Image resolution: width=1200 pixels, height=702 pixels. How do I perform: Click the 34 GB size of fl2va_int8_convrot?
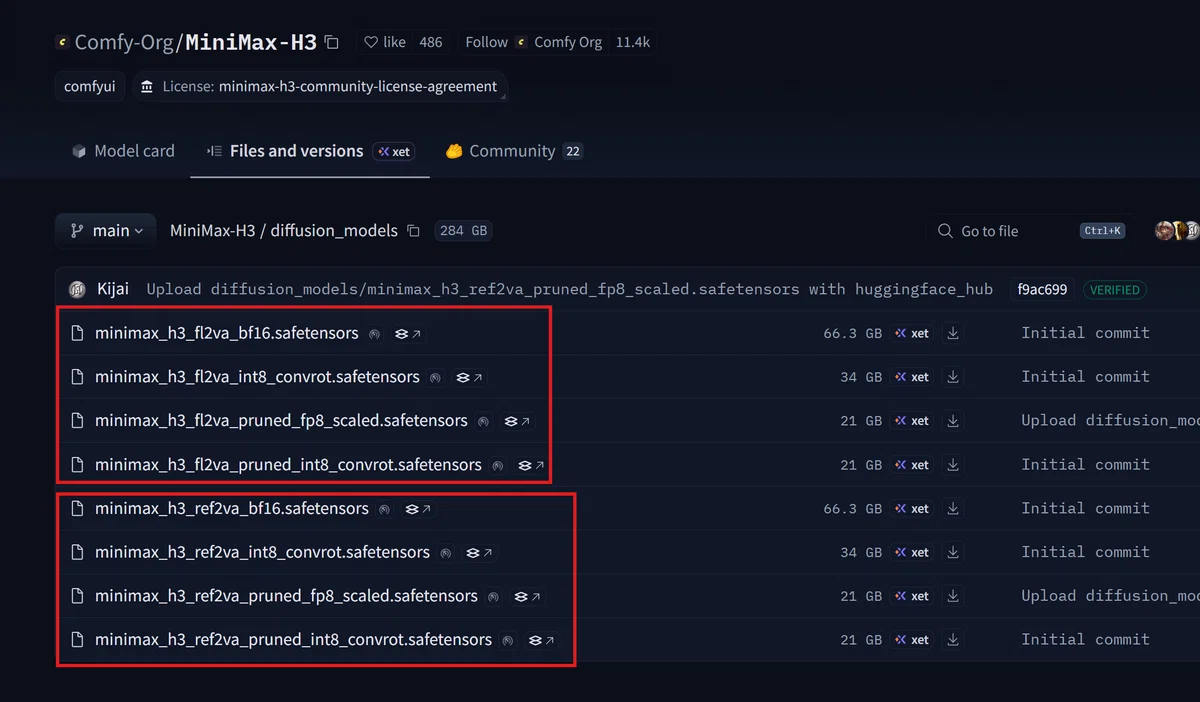point(861,377)
